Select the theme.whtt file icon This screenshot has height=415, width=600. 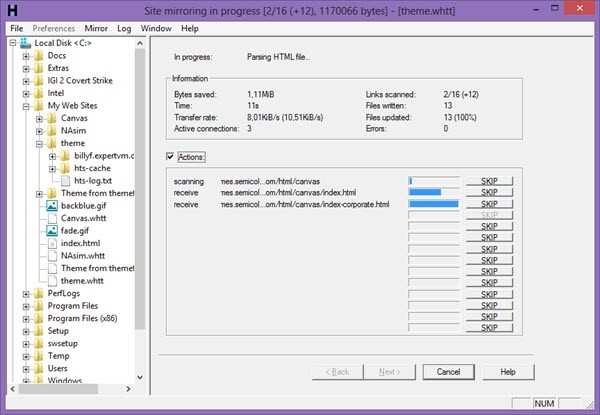pyautogui.click(x=52, y=281)
